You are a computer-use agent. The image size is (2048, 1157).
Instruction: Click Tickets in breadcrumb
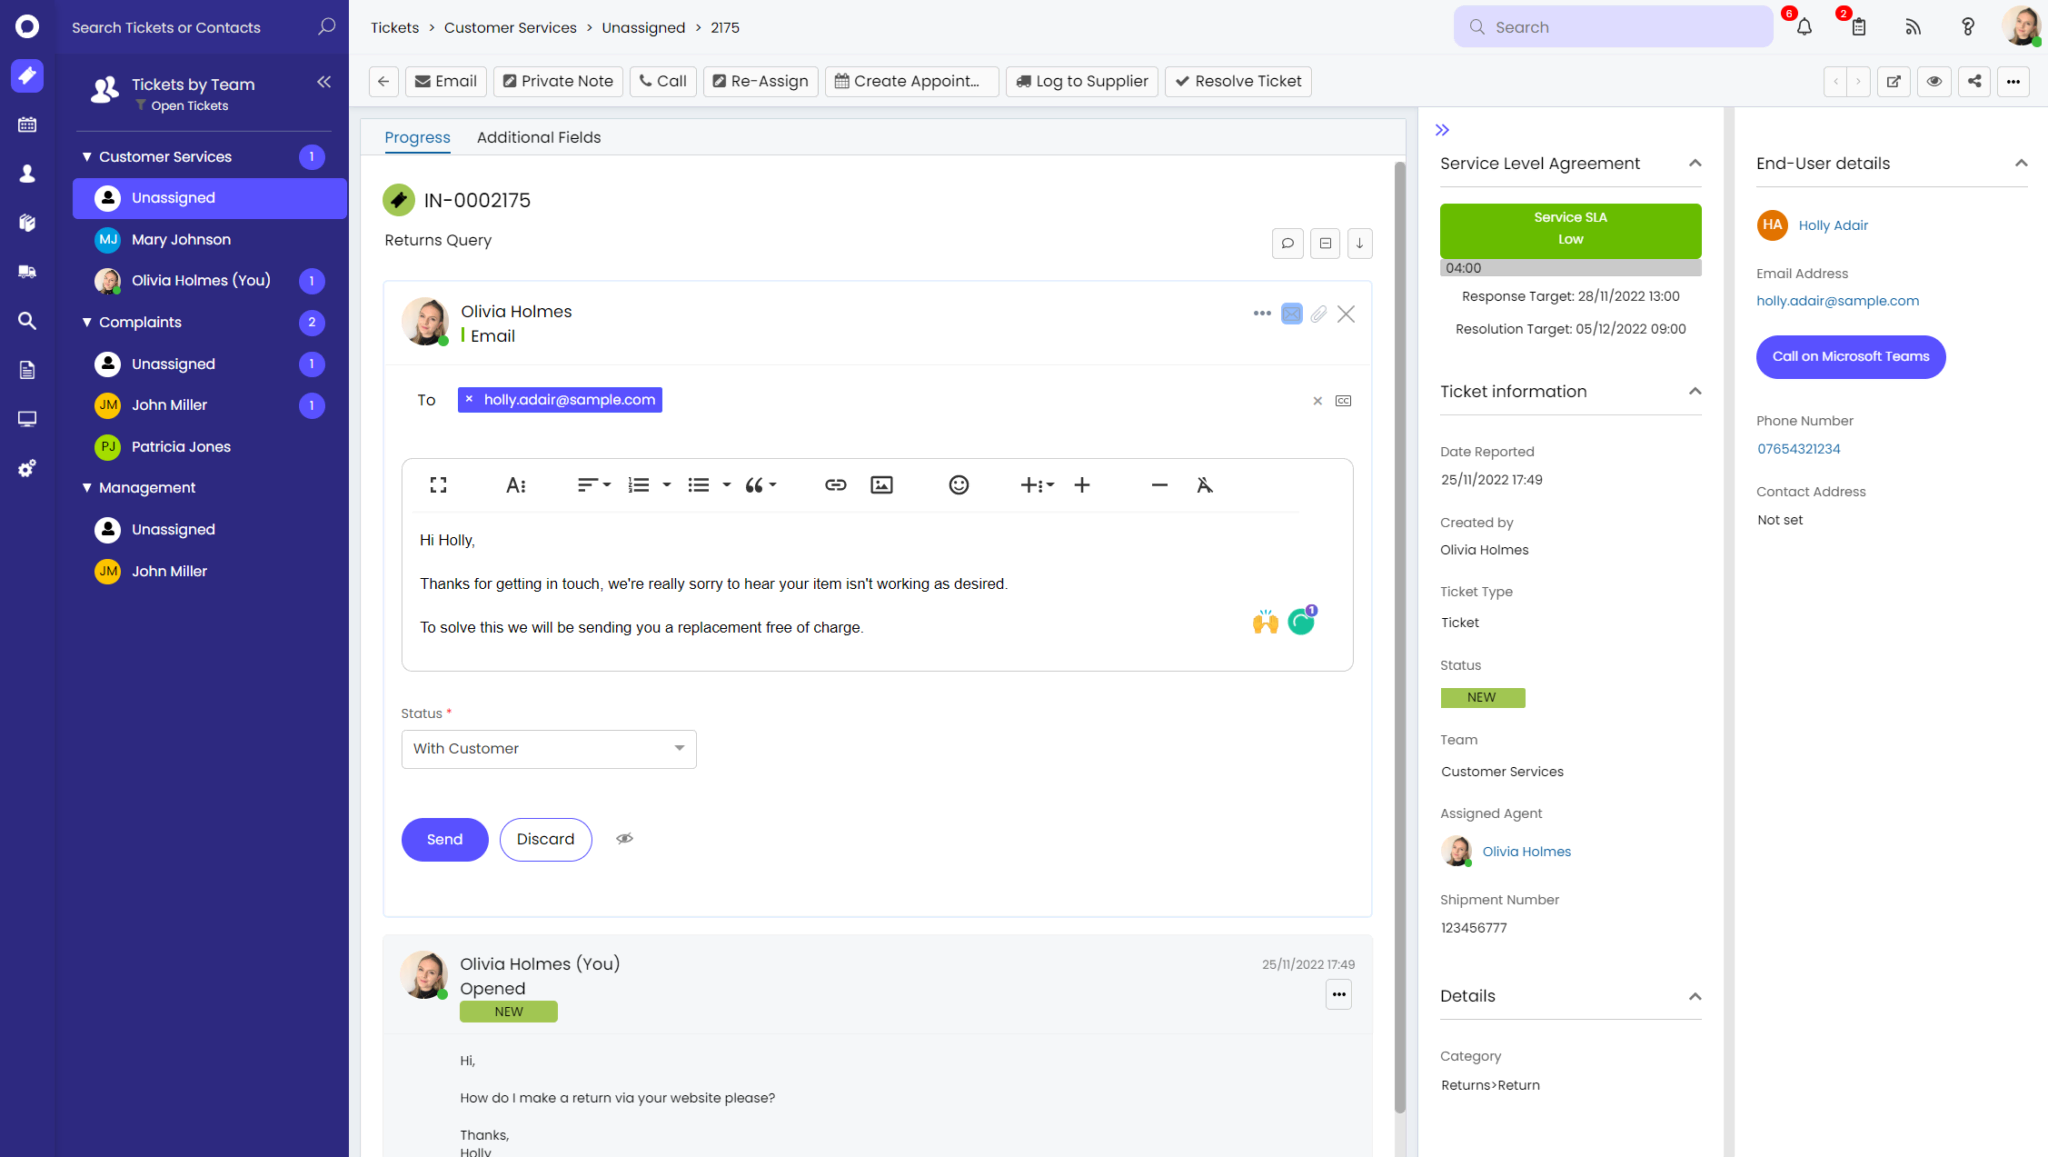click(x=395, y=27)
